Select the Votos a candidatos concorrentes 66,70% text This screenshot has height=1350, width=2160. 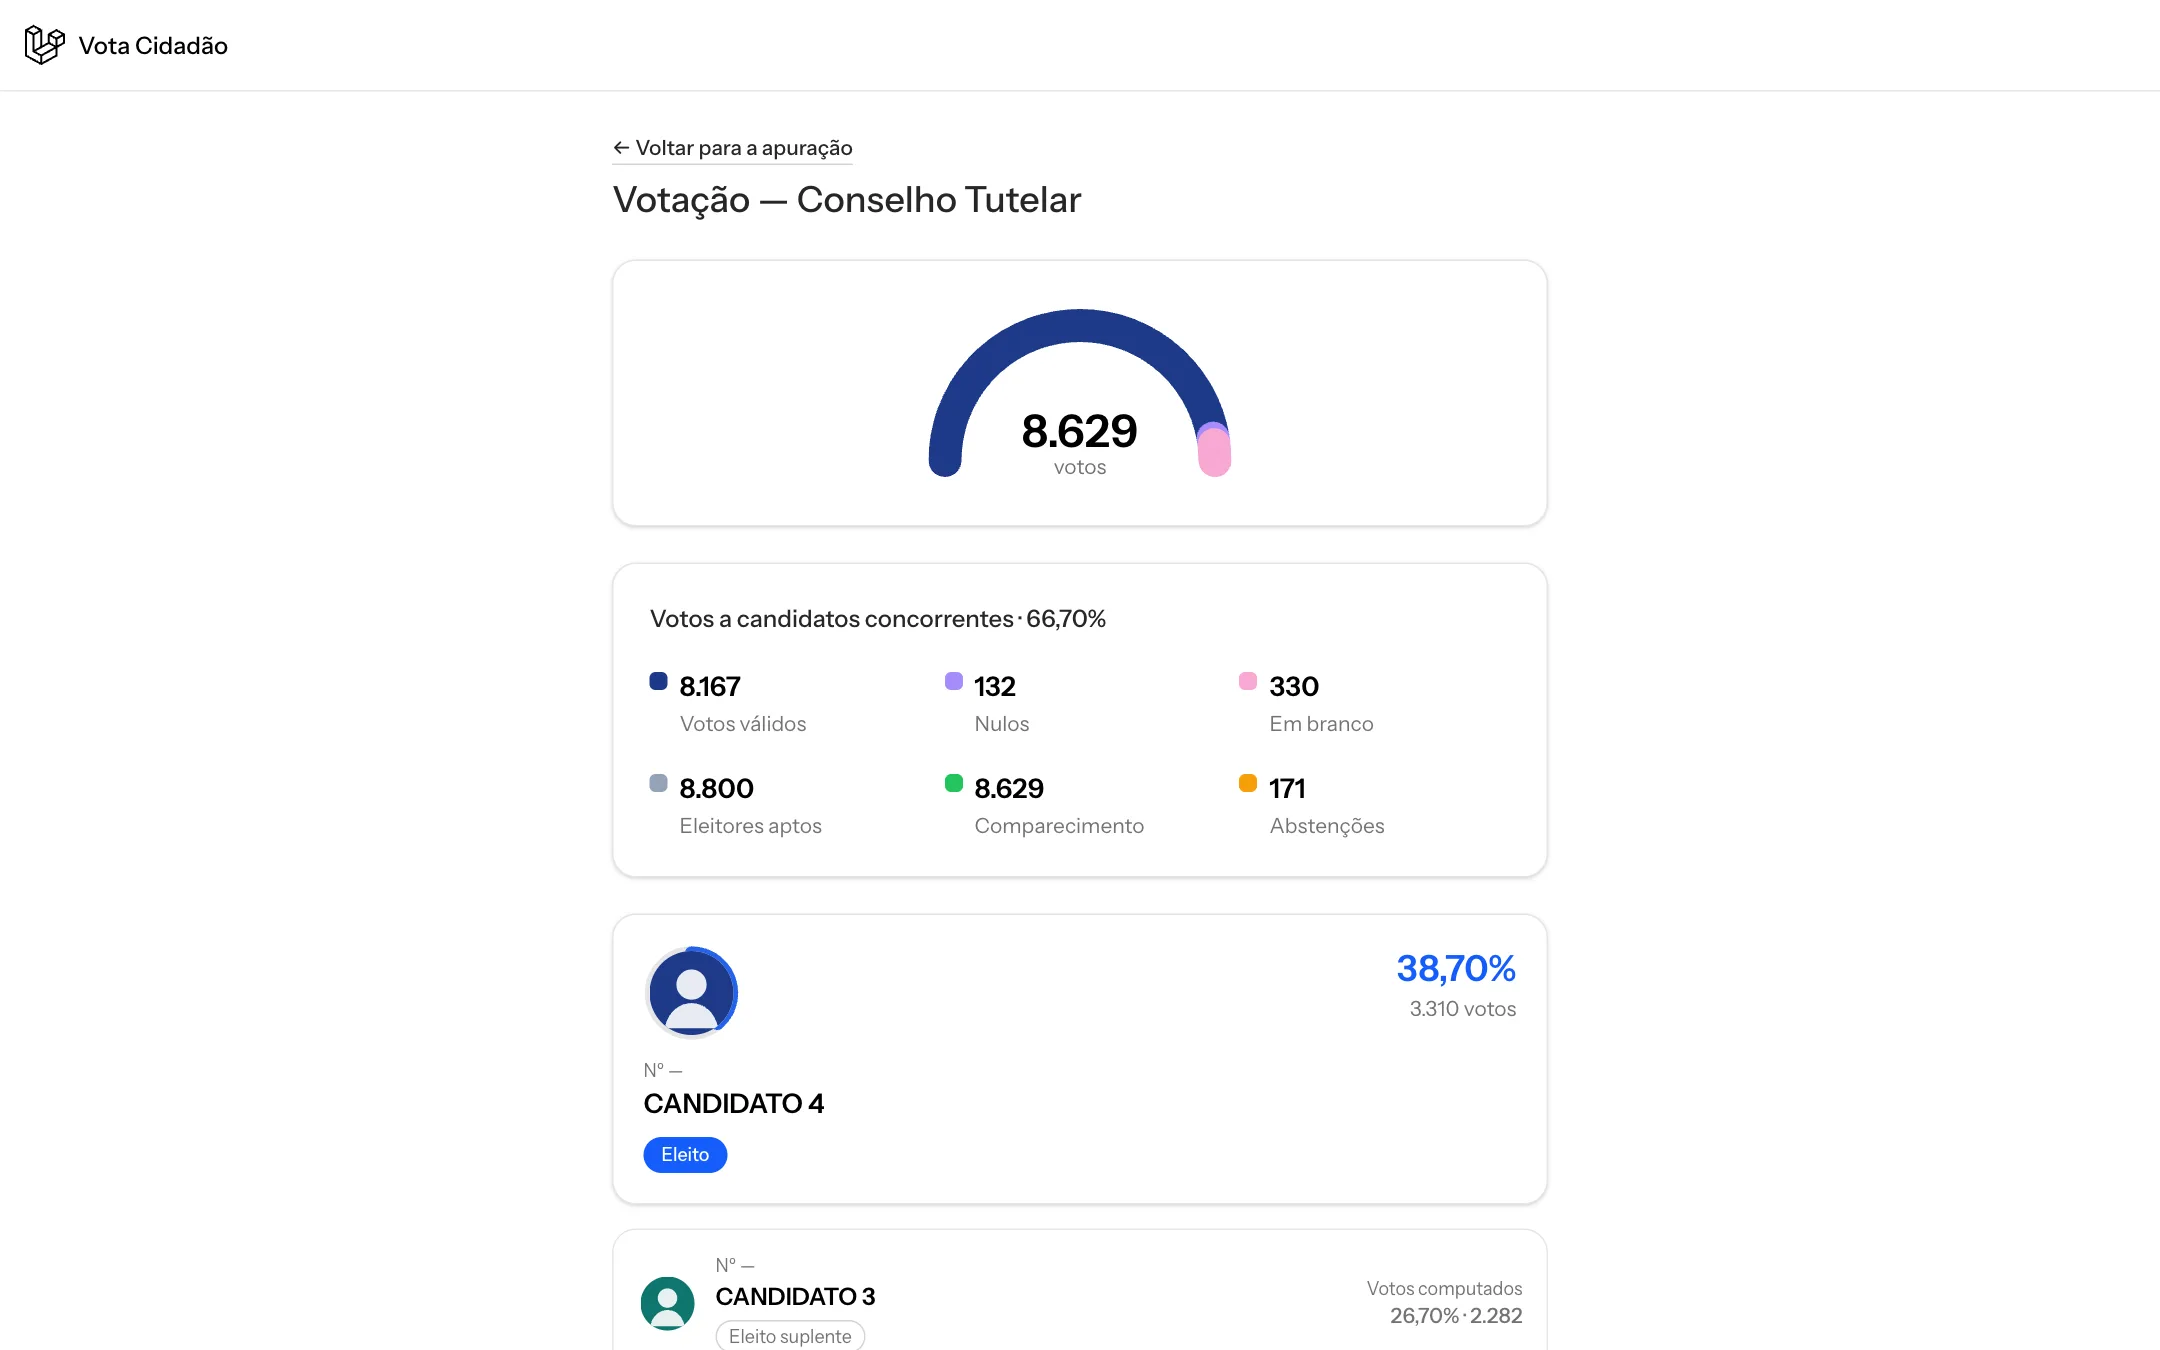tap(878, 619)
